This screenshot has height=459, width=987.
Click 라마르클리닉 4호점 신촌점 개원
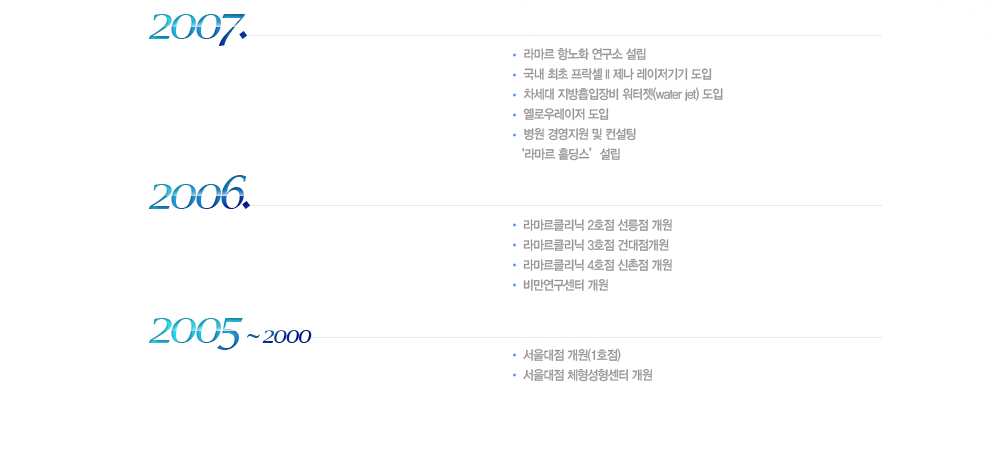597,265
